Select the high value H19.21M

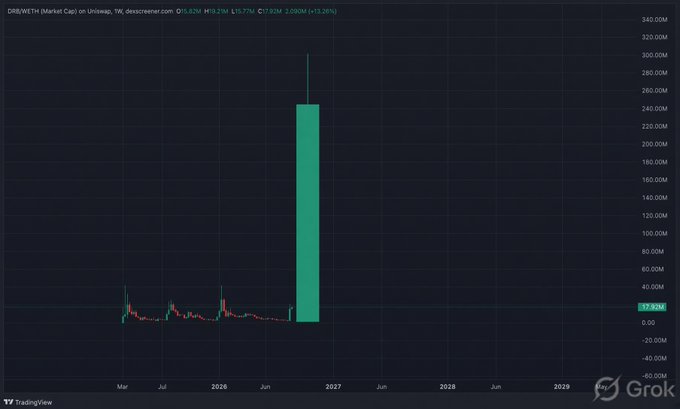pos(216,11)
